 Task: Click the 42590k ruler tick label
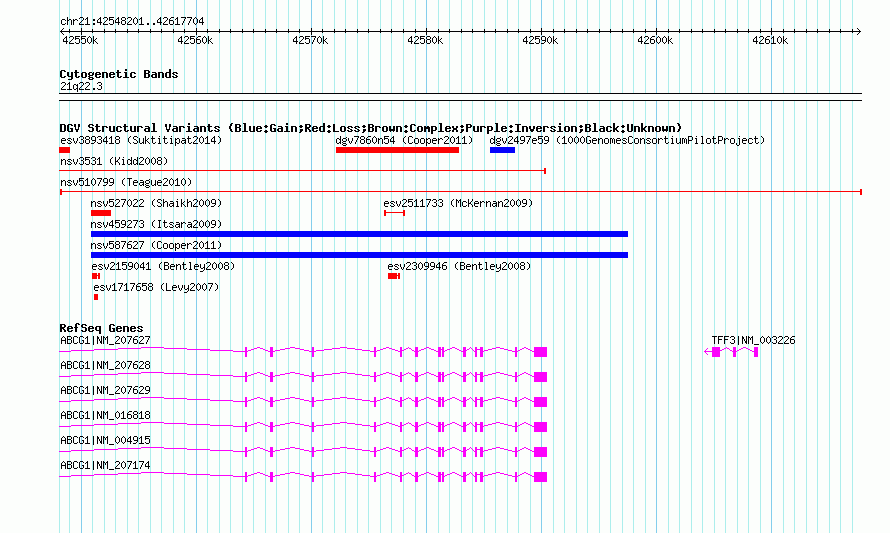(x=540, y=40)
